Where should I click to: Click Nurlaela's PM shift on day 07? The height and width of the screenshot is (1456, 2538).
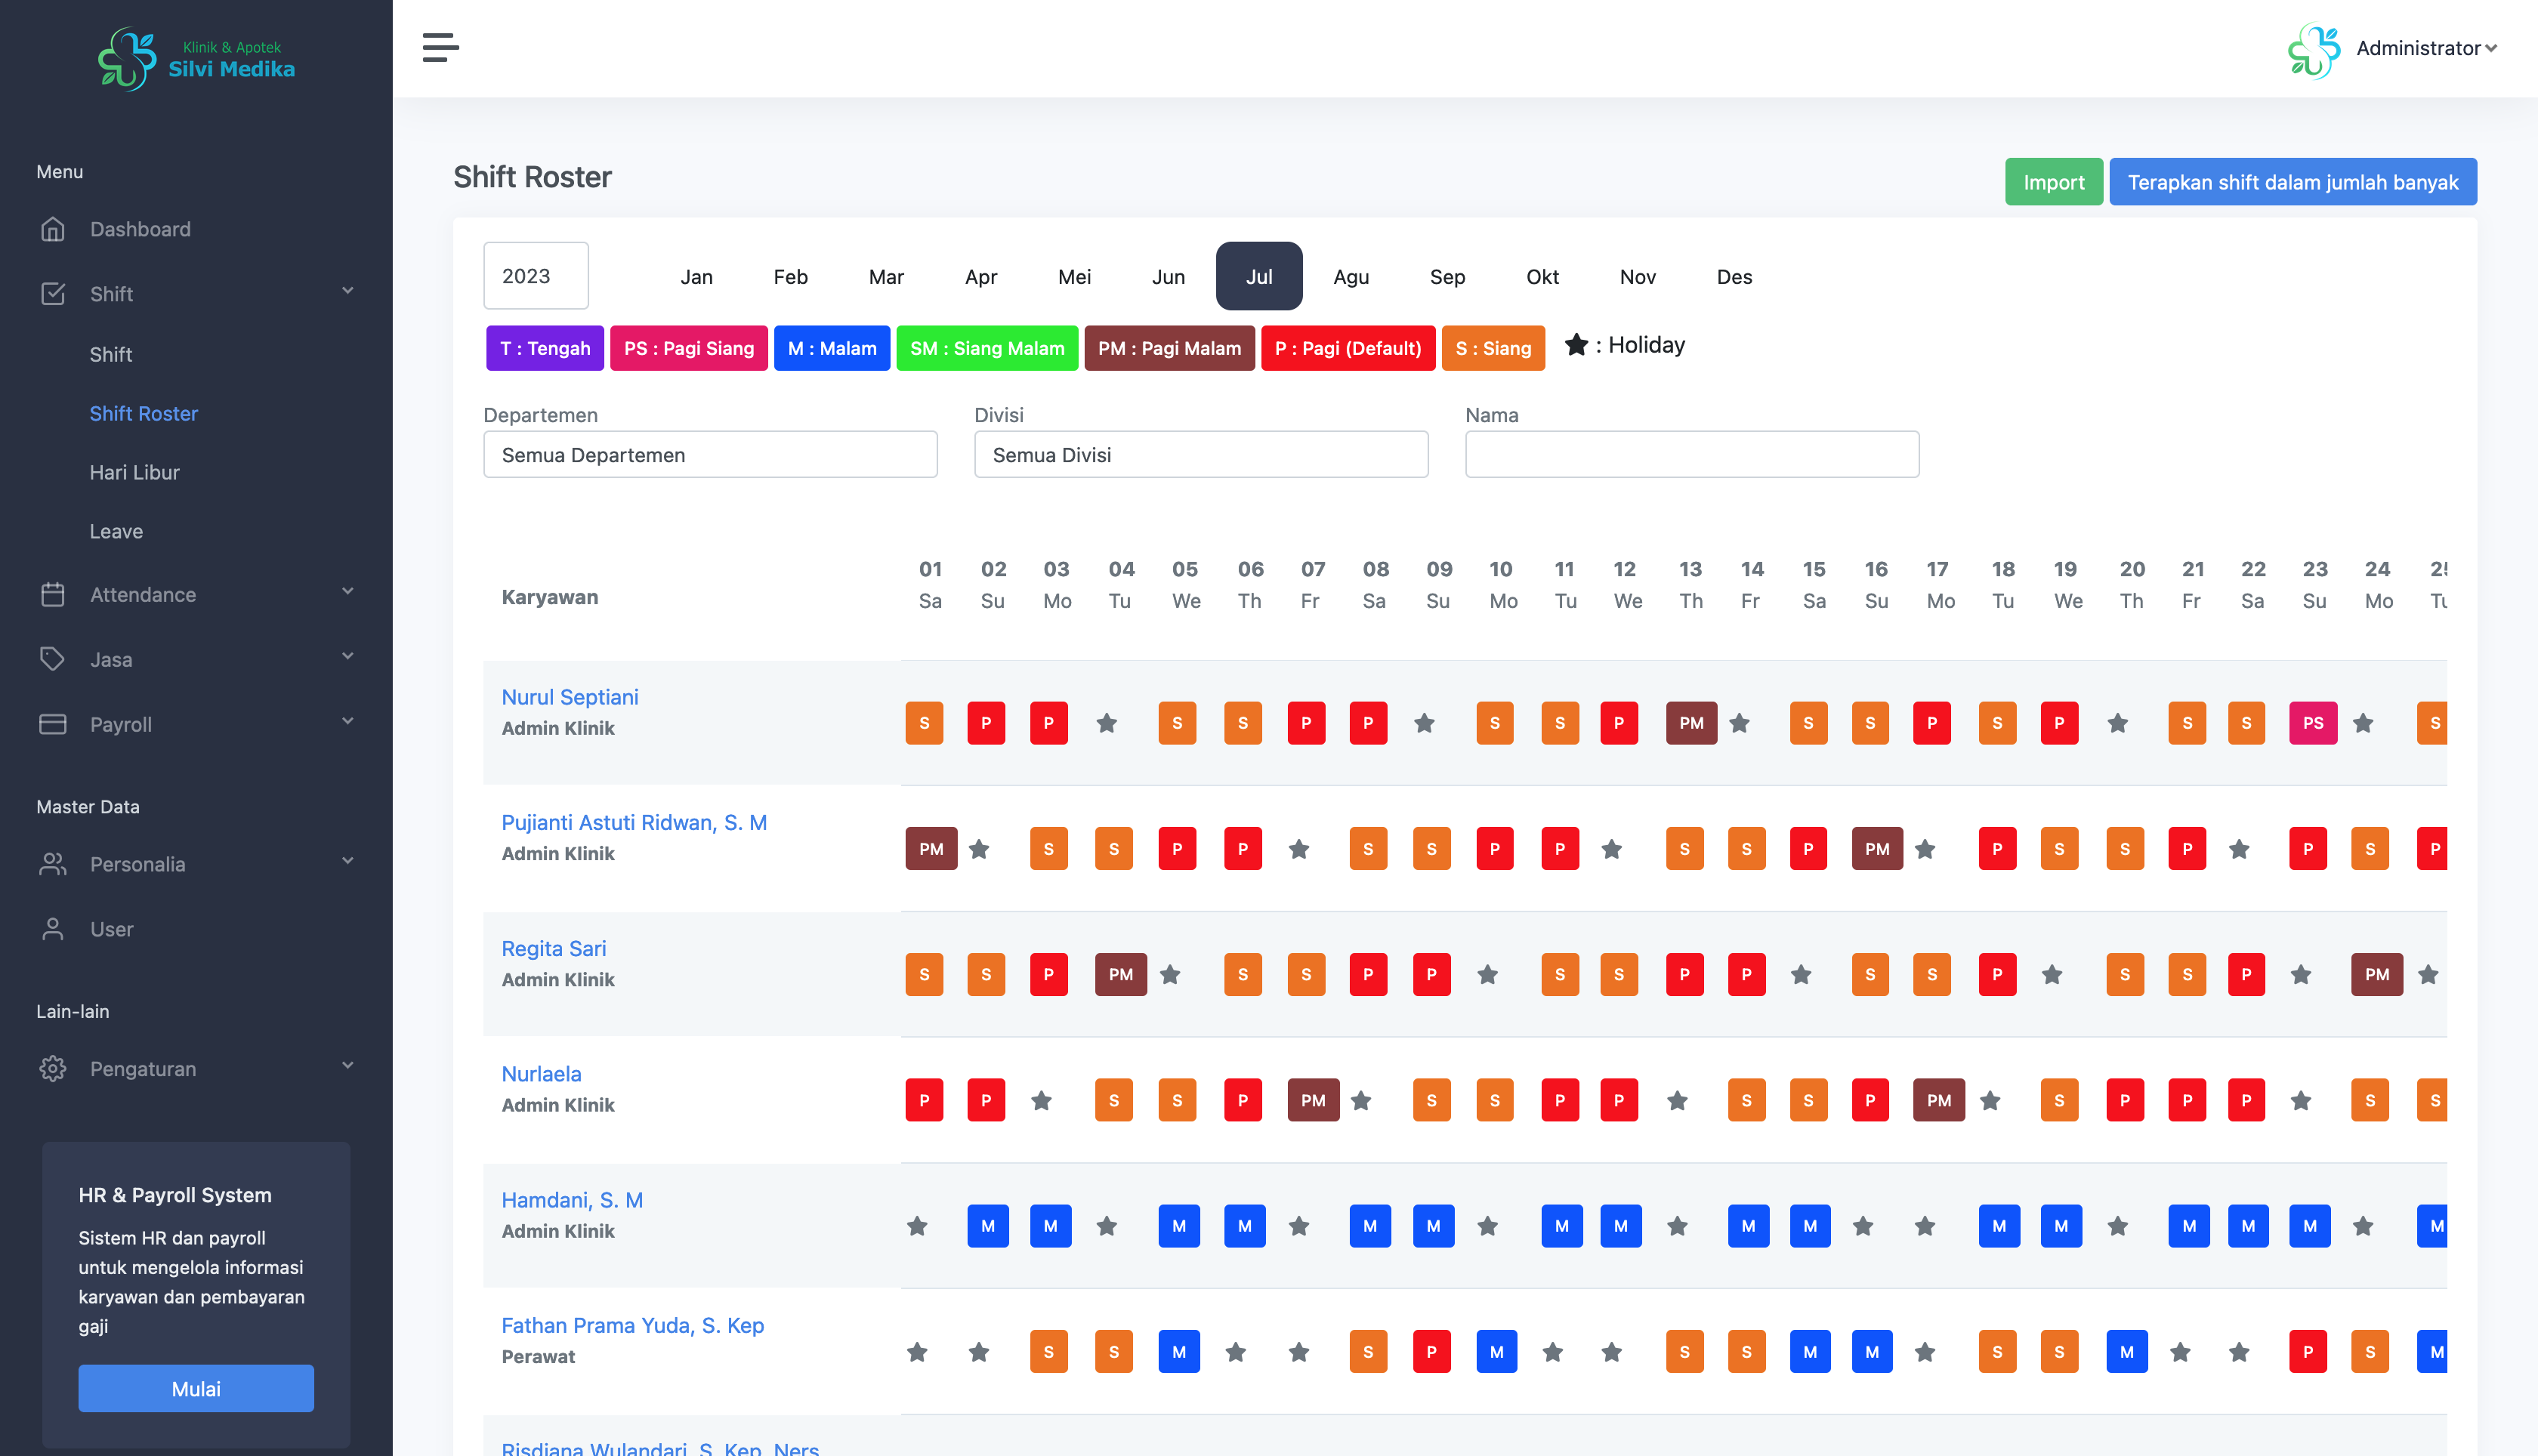(1313, 1100)
